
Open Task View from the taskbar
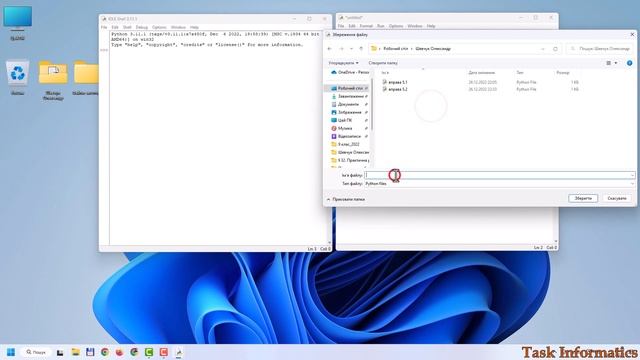pos(60,352)
